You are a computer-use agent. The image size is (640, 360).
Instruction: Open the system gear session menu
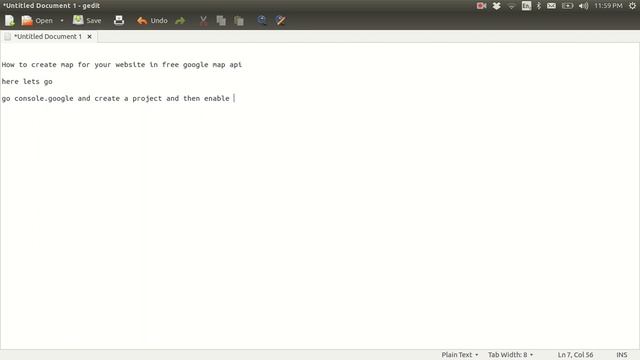(x=632, y=6)
